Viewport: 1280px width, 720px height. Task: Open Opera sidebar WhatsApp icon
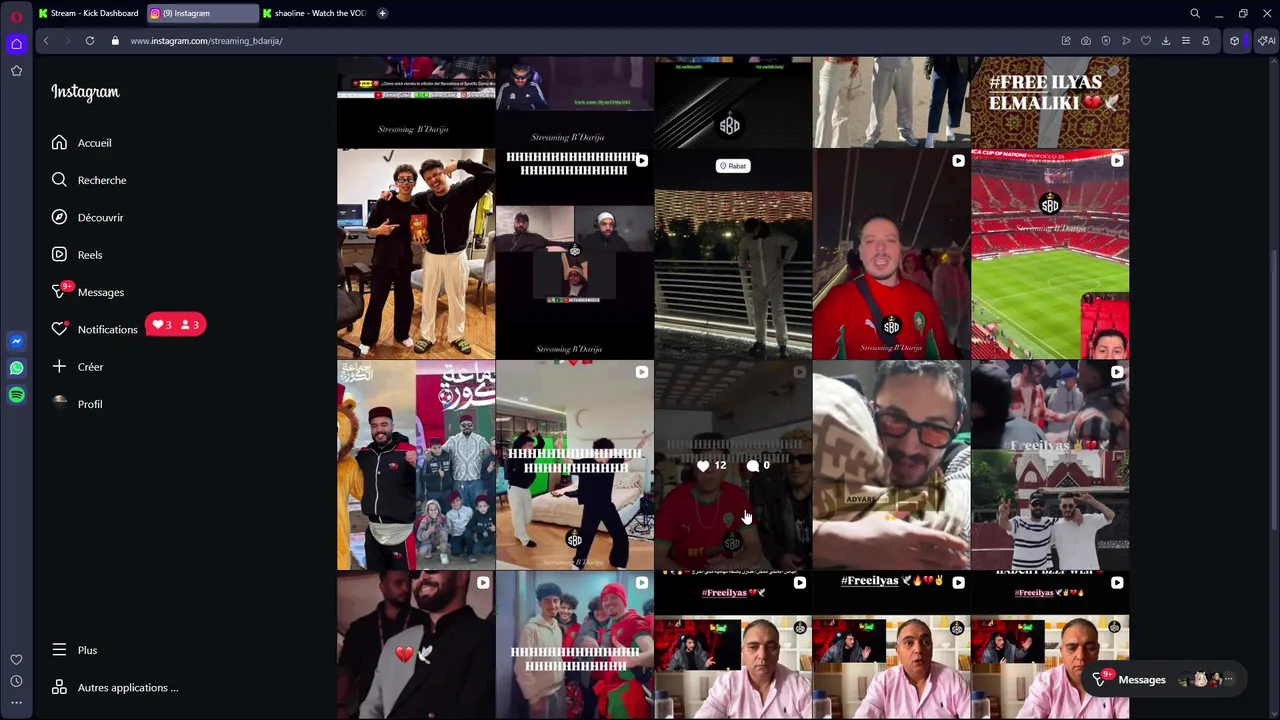click(x=16, y=368)
